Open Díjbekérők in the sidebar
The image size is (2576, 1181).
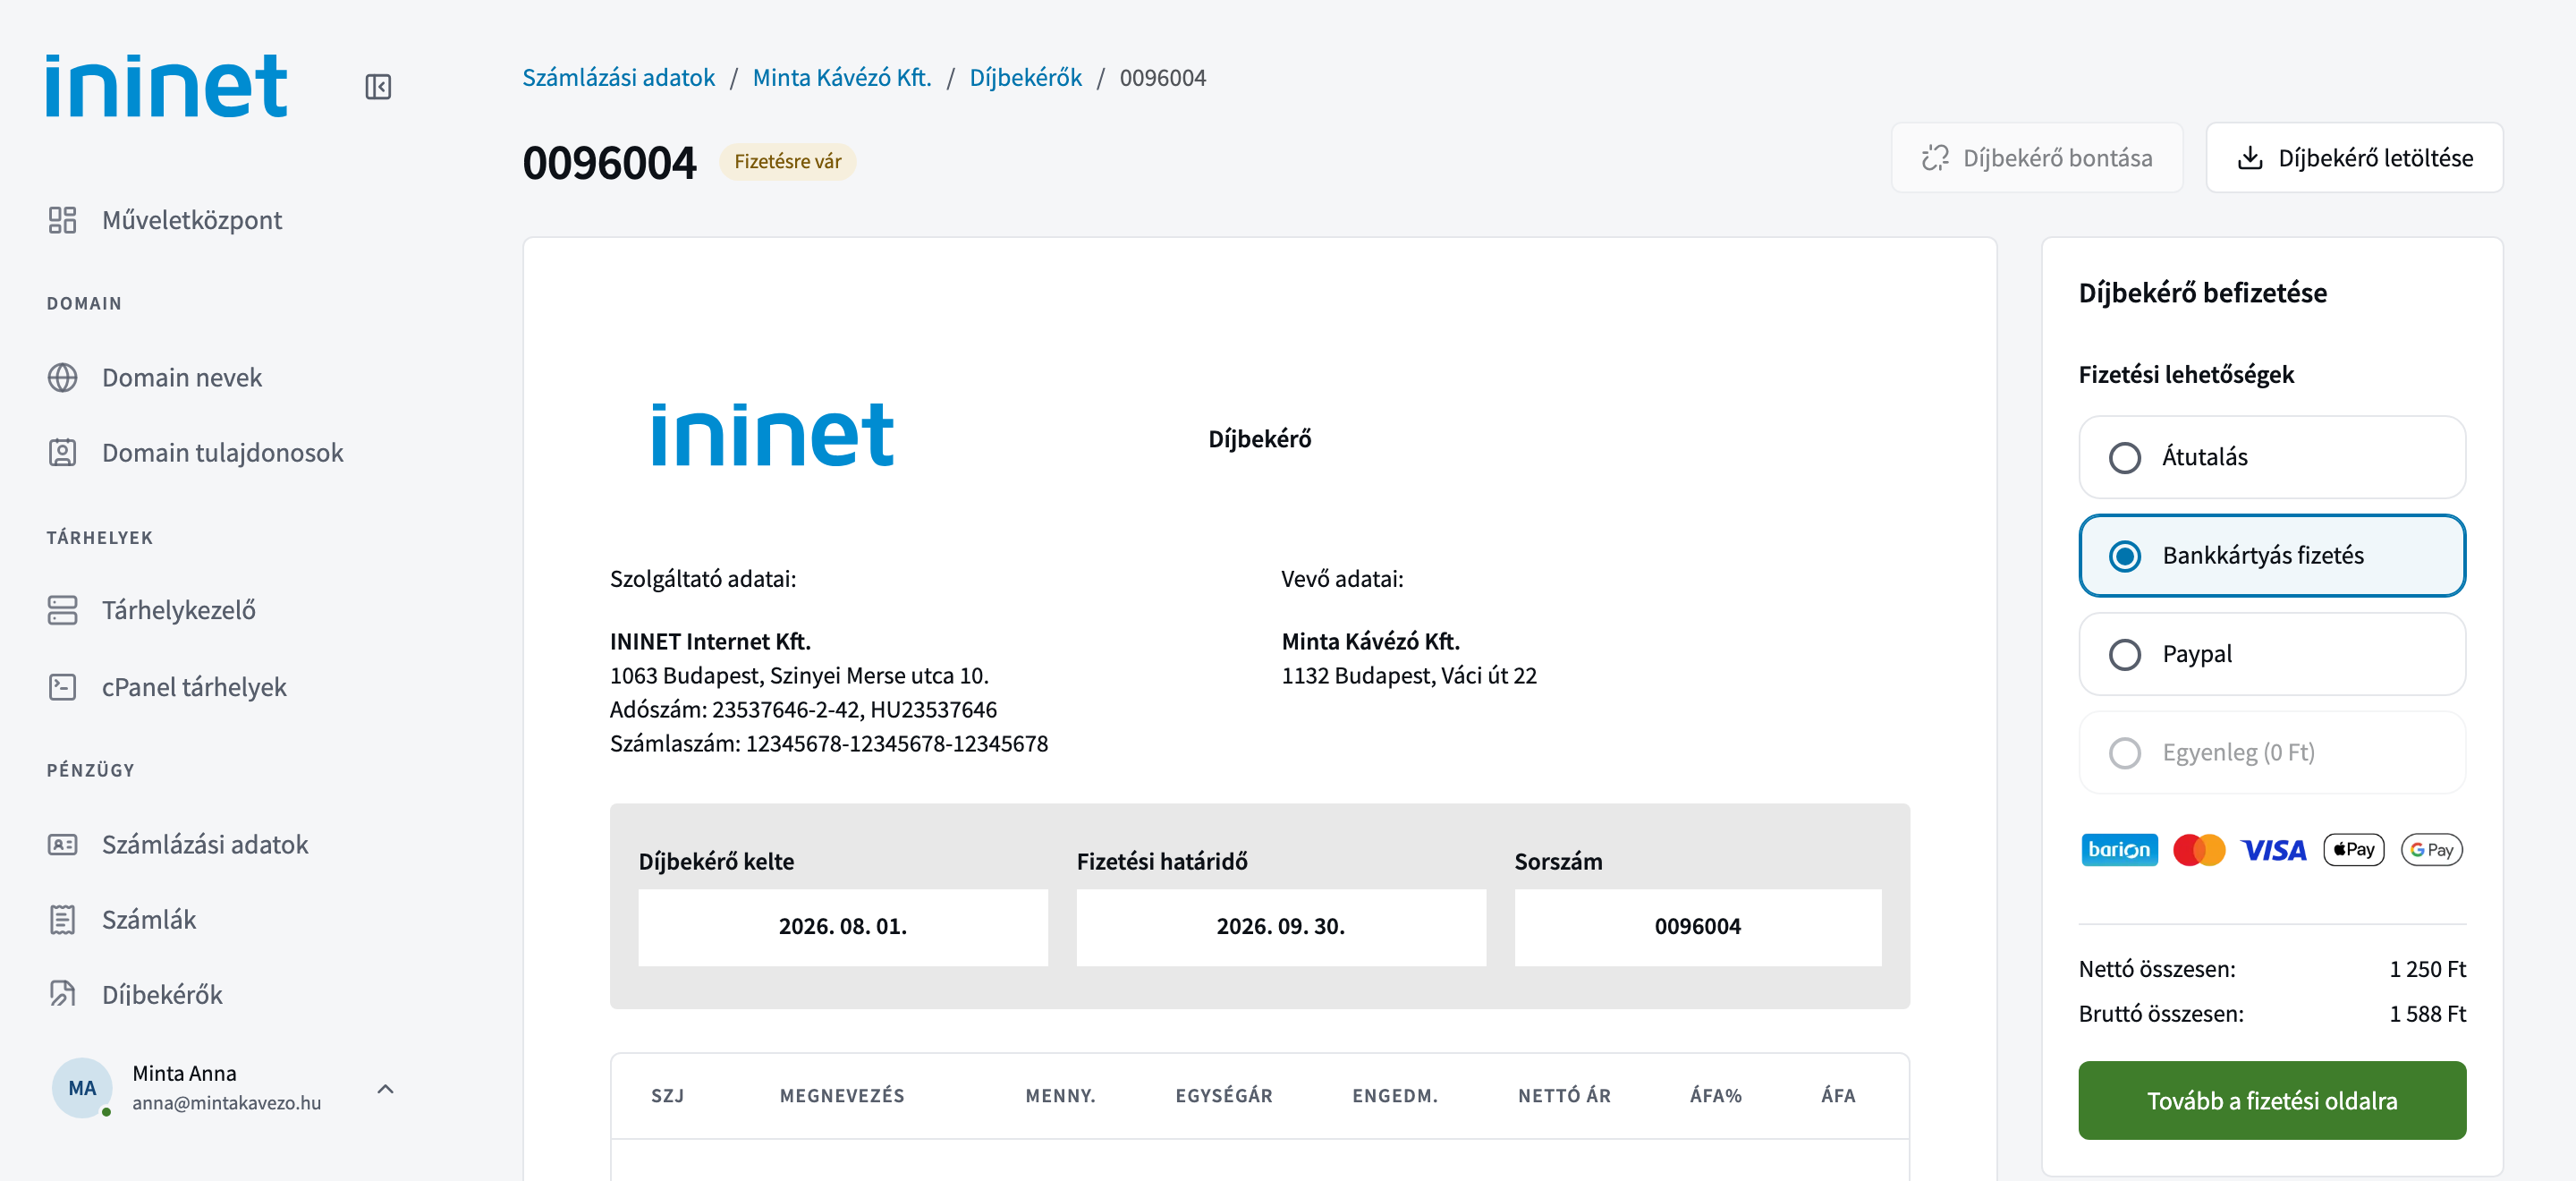(162, 994)
